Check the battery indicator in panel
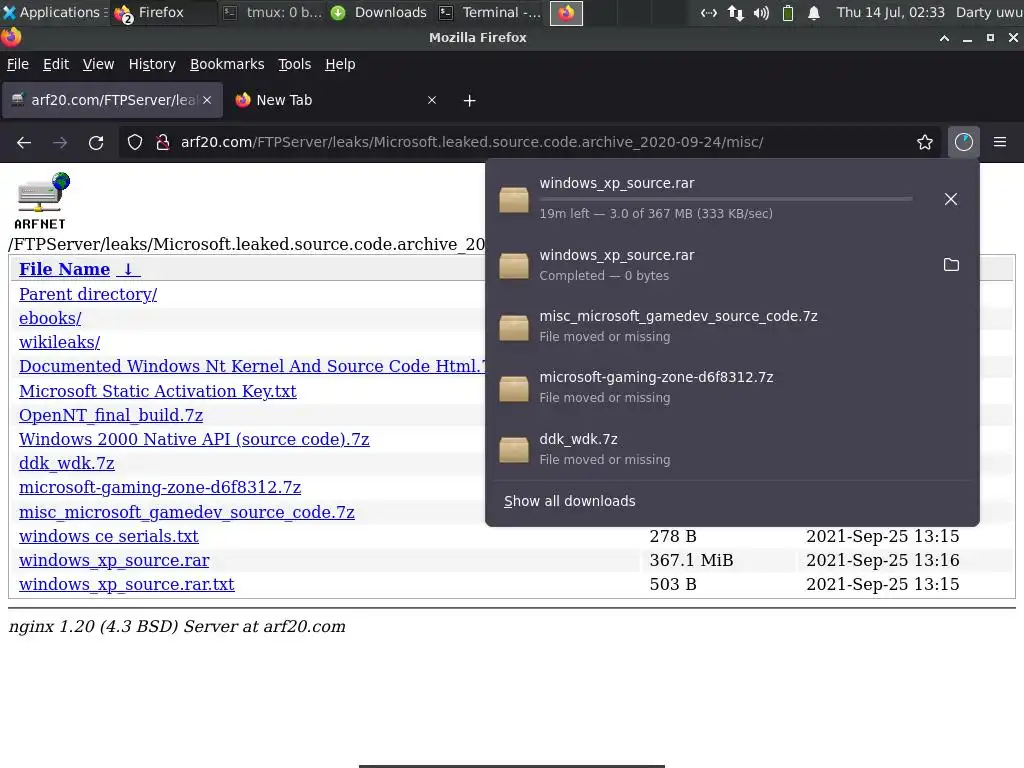This screenshot has width=1024, height=768. [788, 13]
